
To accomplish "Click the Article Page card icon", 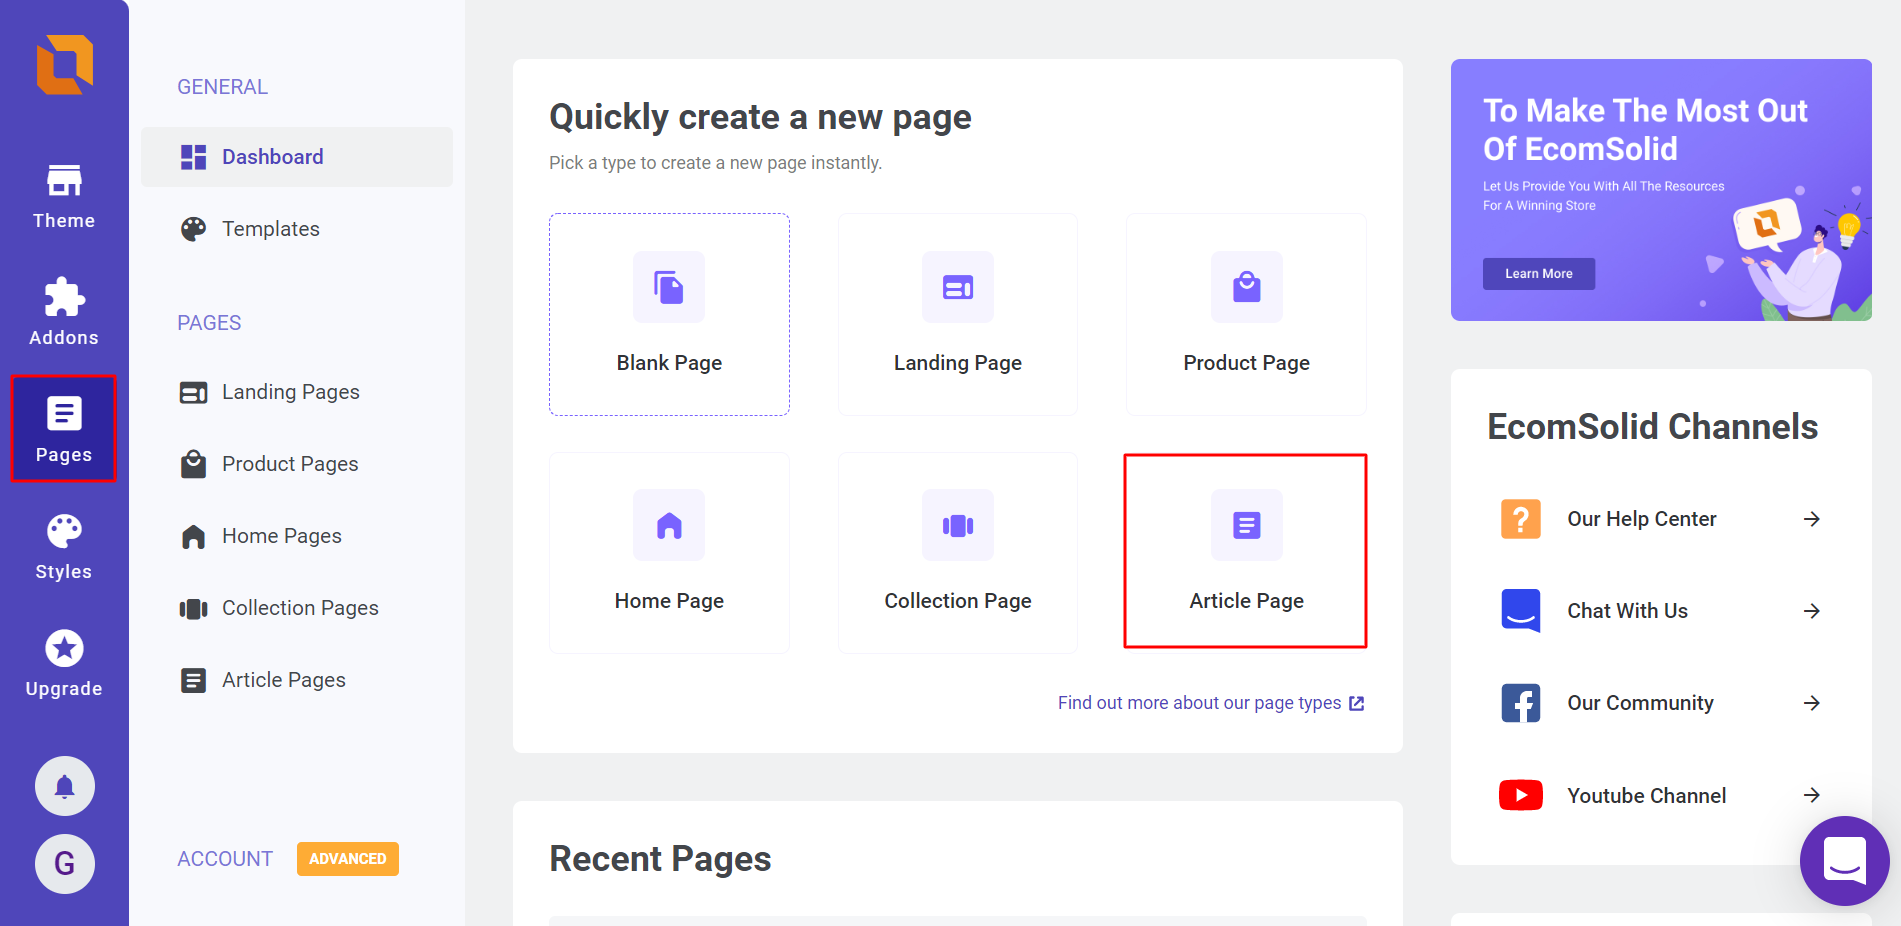I will click(1247, 525).
